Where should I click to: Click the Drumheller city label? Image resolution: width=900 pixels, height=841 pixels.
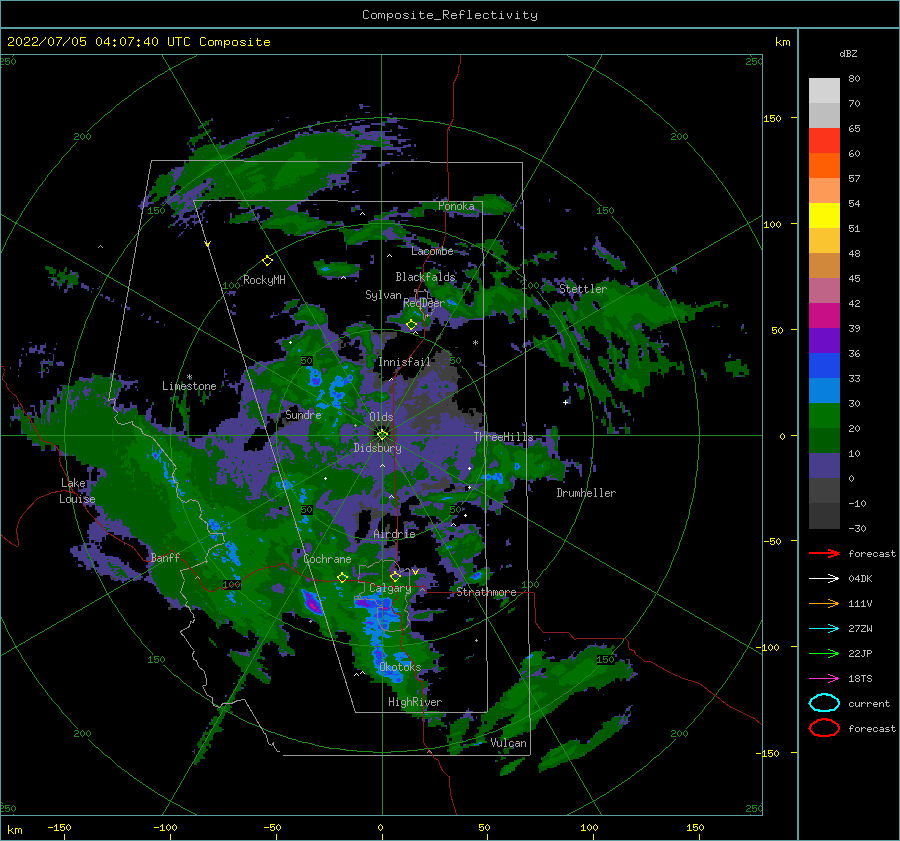point(586,493)
